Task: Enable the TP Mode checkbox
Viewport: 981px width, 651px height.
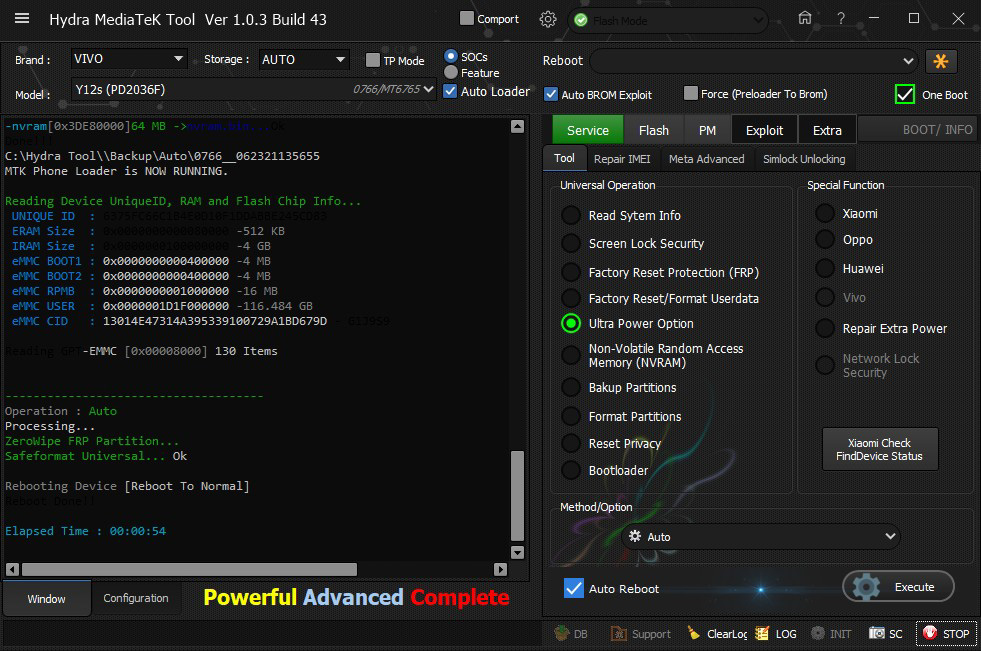Action: click(x=373, y=60)
